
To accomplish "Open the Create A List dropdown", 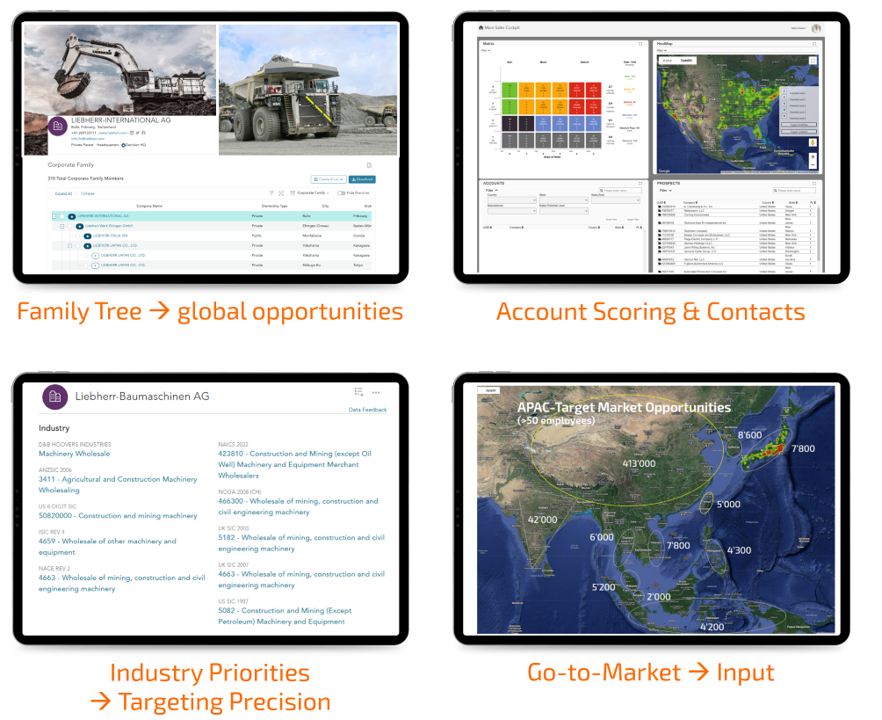I will pos(328,179).
